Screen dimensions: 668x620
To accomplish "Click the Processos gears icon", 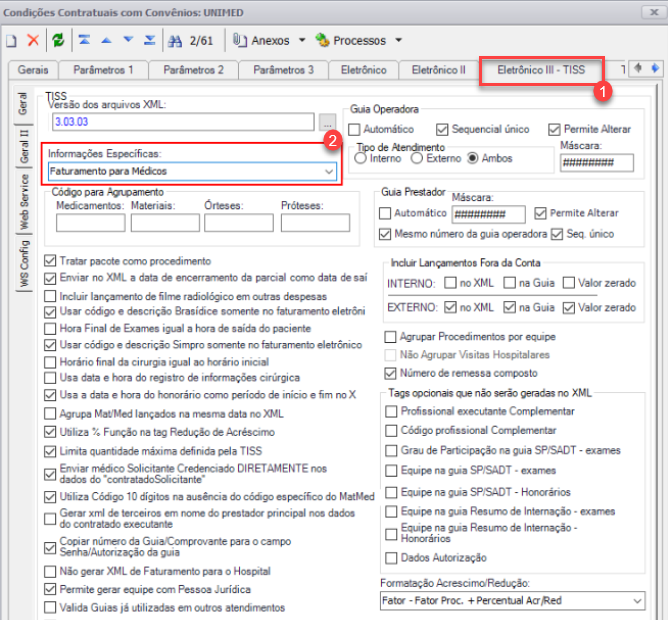I will (x=322, y=40).
